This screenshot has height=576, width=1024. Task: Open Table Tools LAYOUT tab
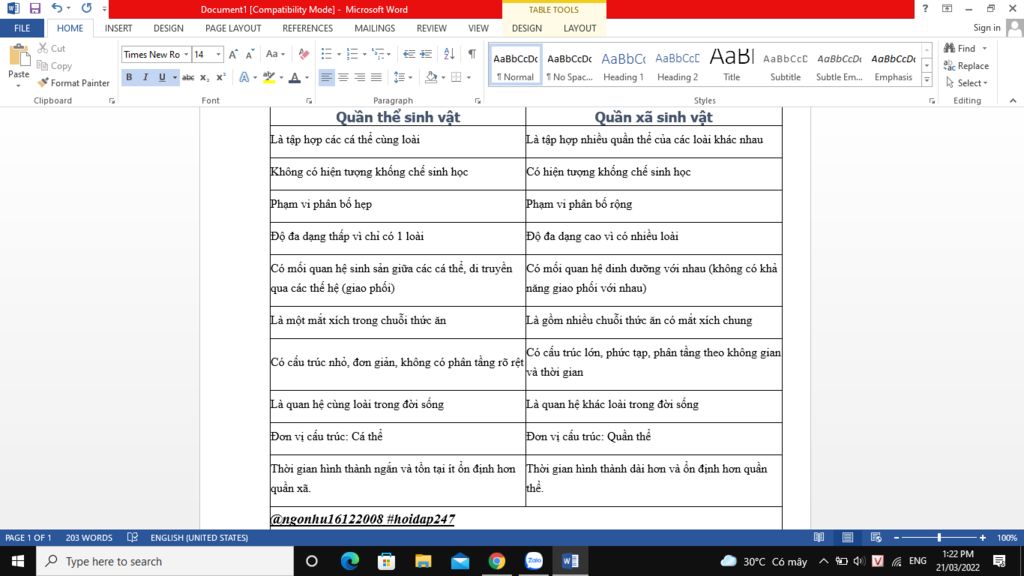(x=580, y=28)
